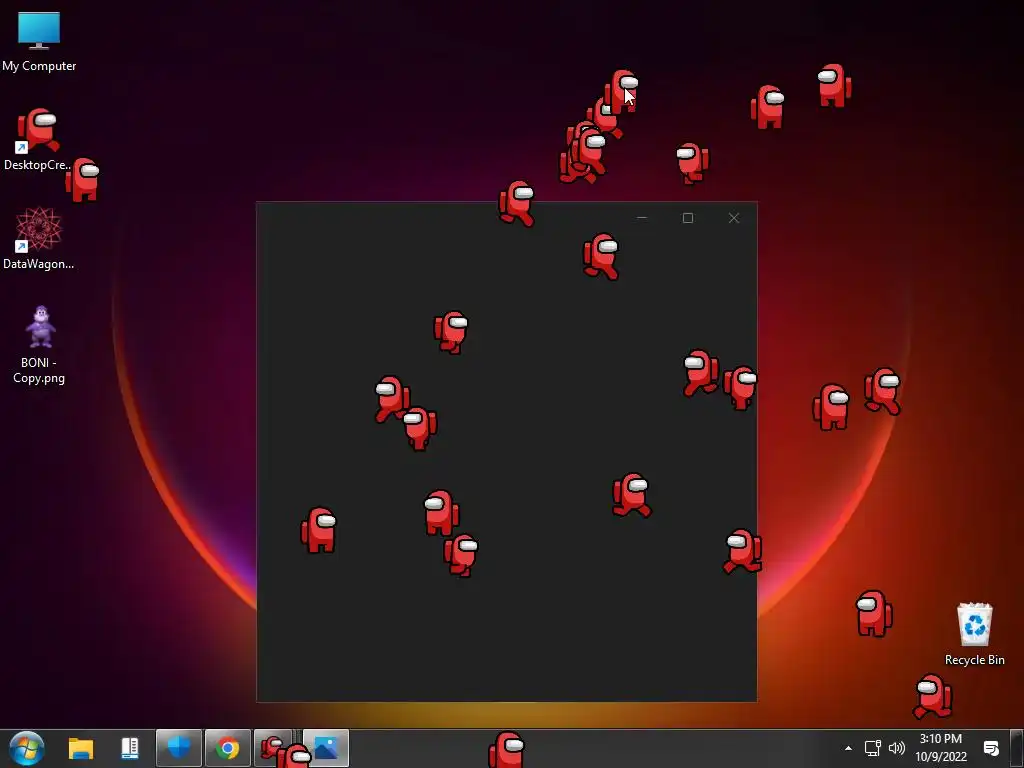Select the "DataWagon..." label text

(38, 264)
